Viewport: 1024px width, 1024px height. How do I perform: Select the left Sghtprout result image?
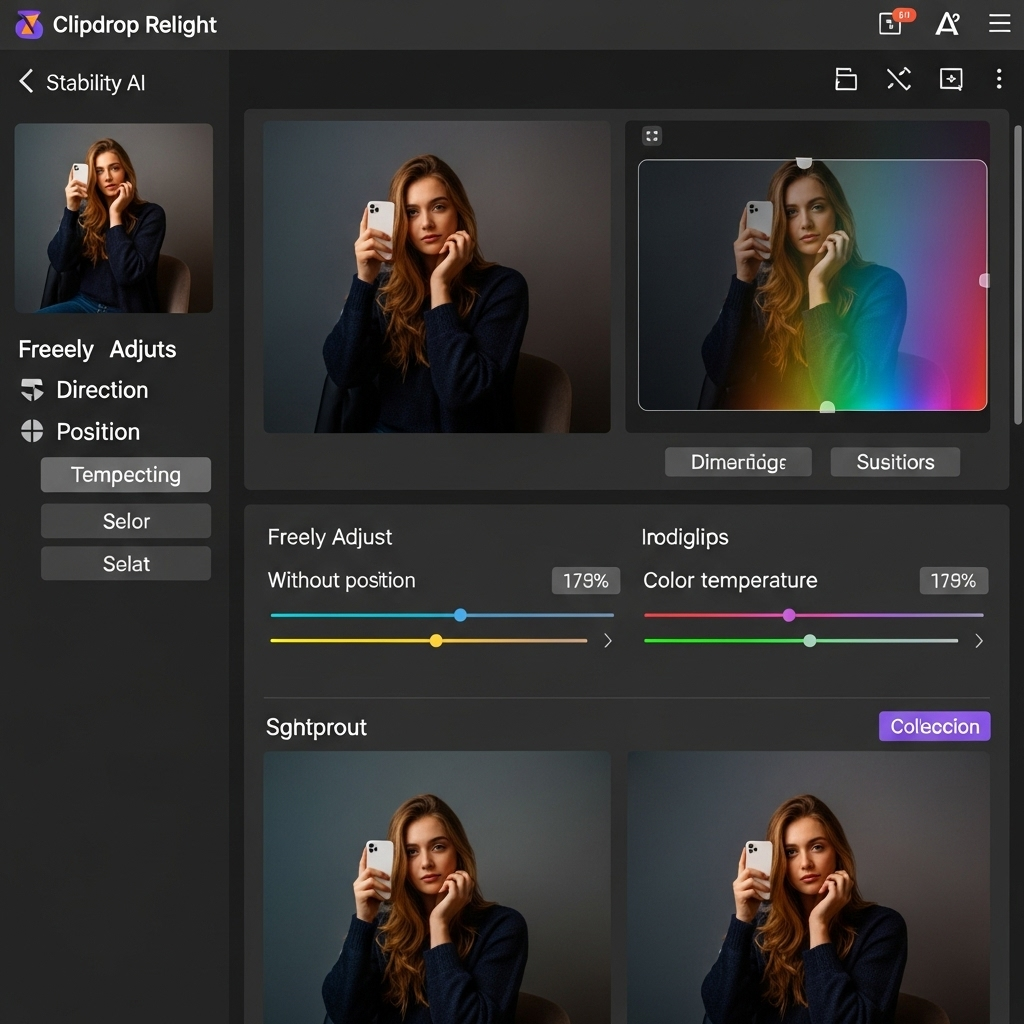coord(437,888)
